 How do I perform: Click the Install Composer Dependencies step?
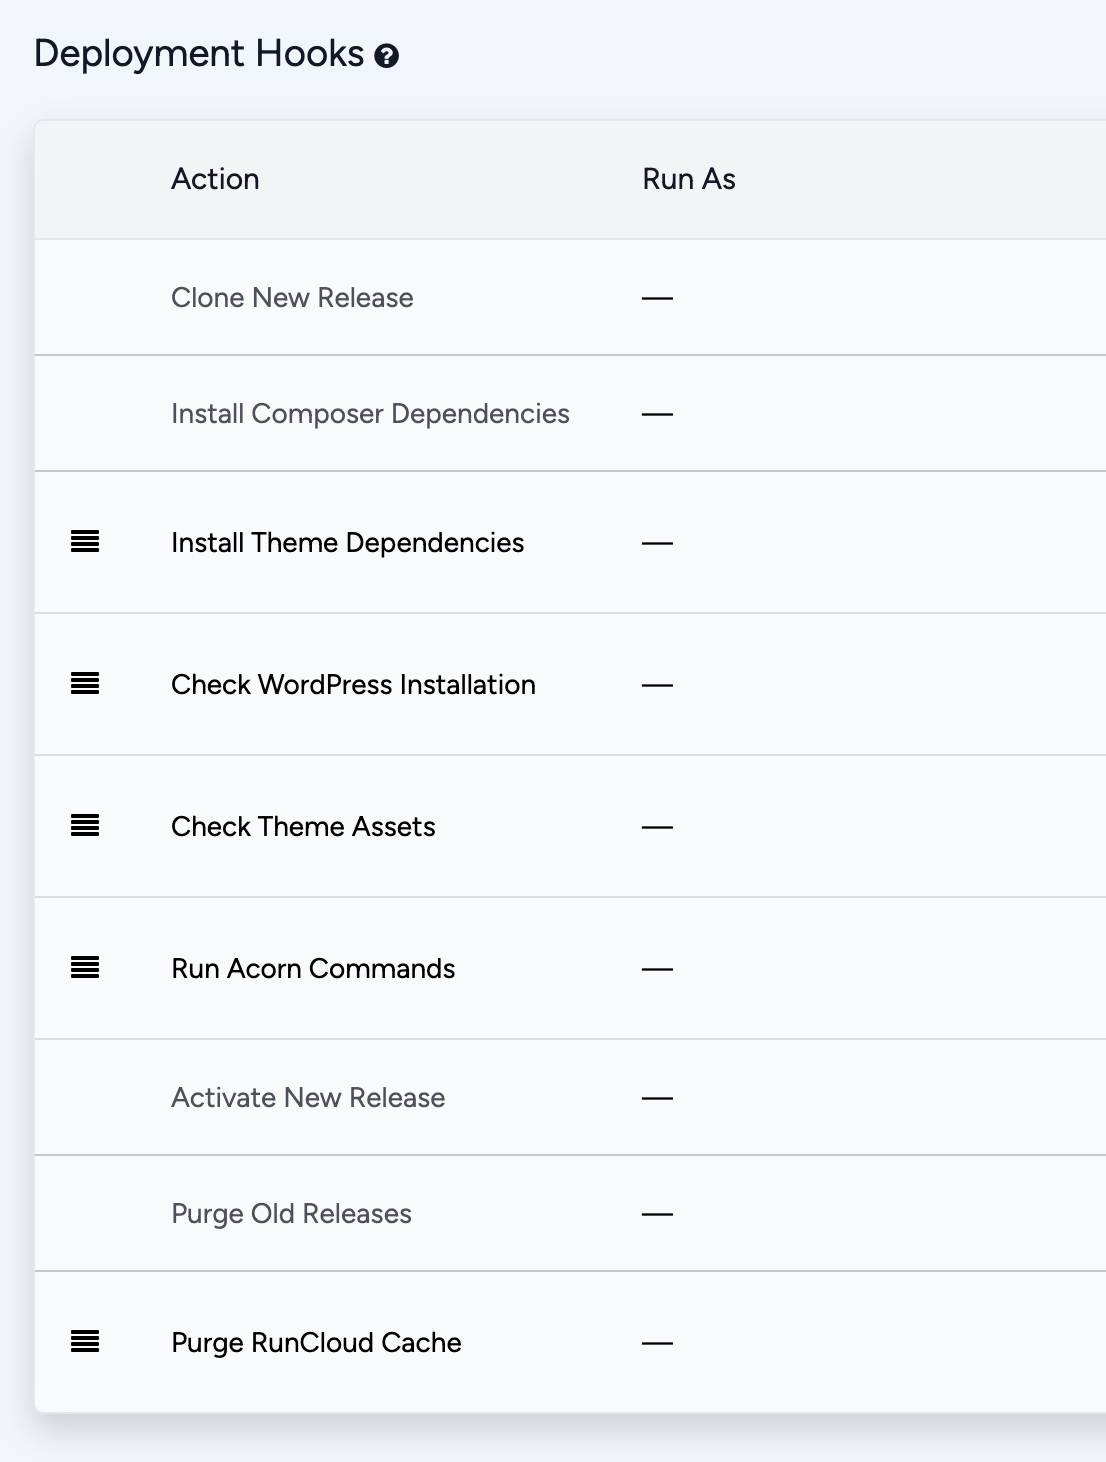point(370,414)
